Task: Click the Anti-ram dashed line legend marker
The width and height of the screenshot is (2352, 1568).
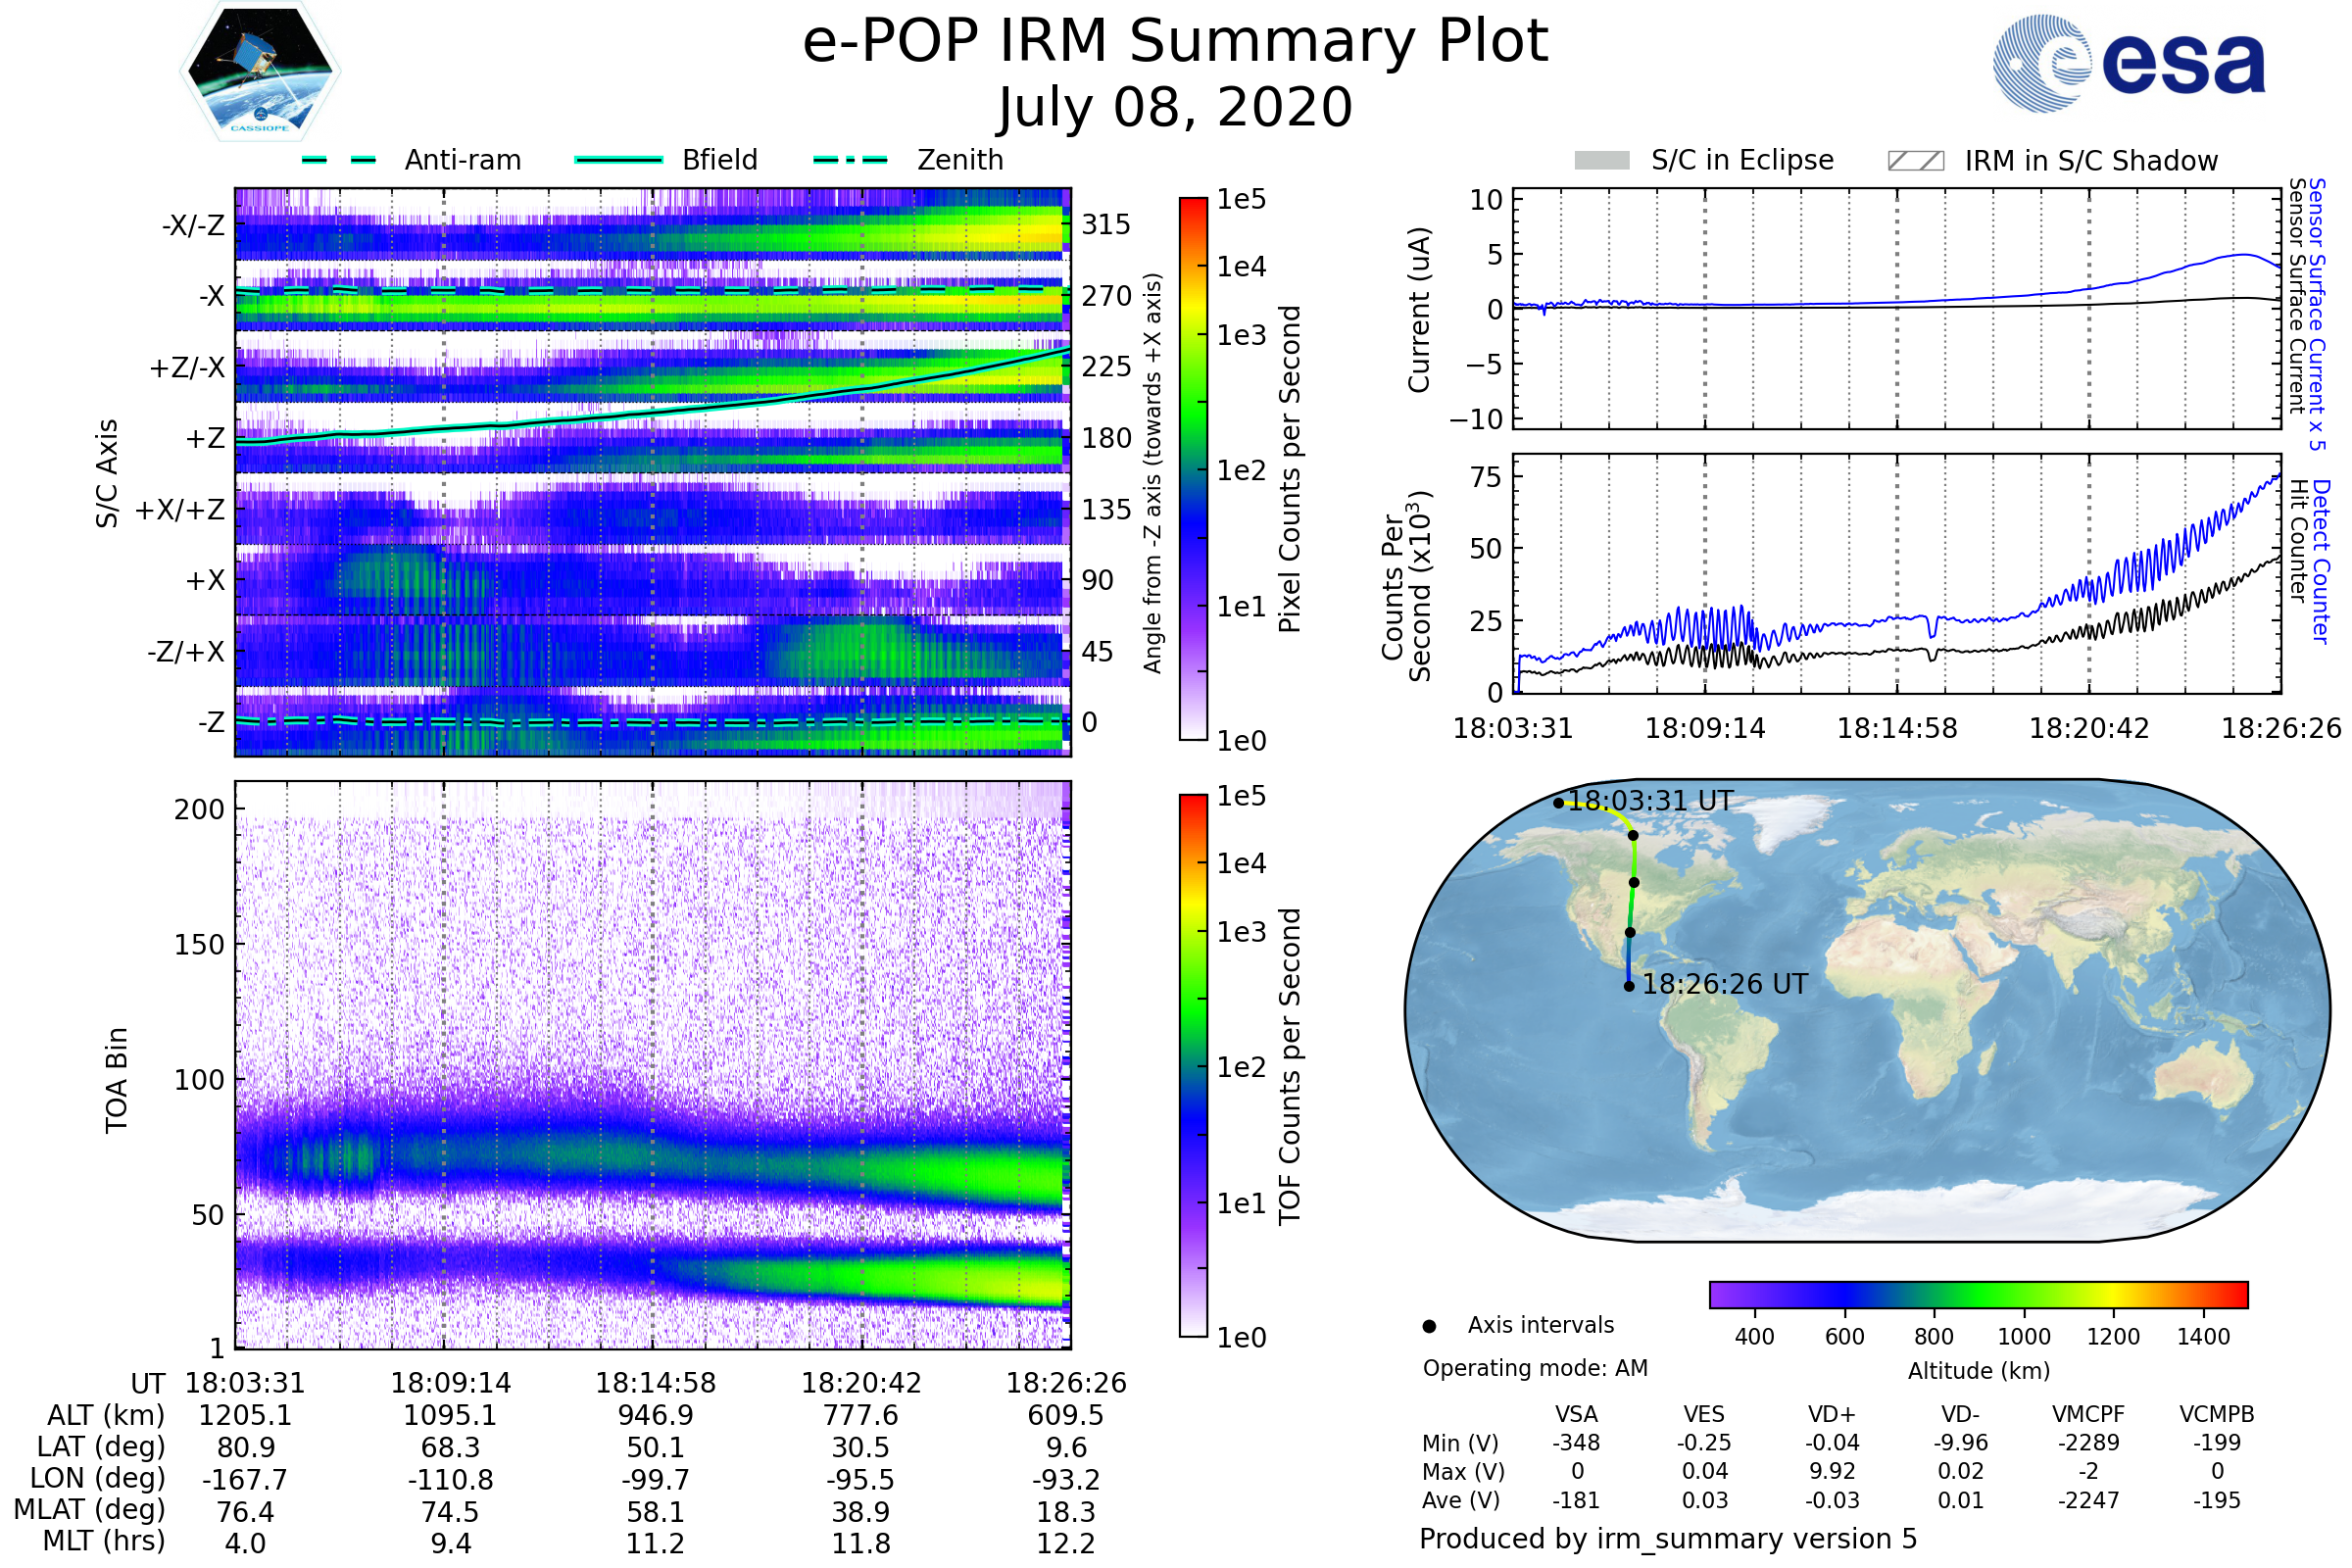Action: pyautogui.click(x=339, y=160)
